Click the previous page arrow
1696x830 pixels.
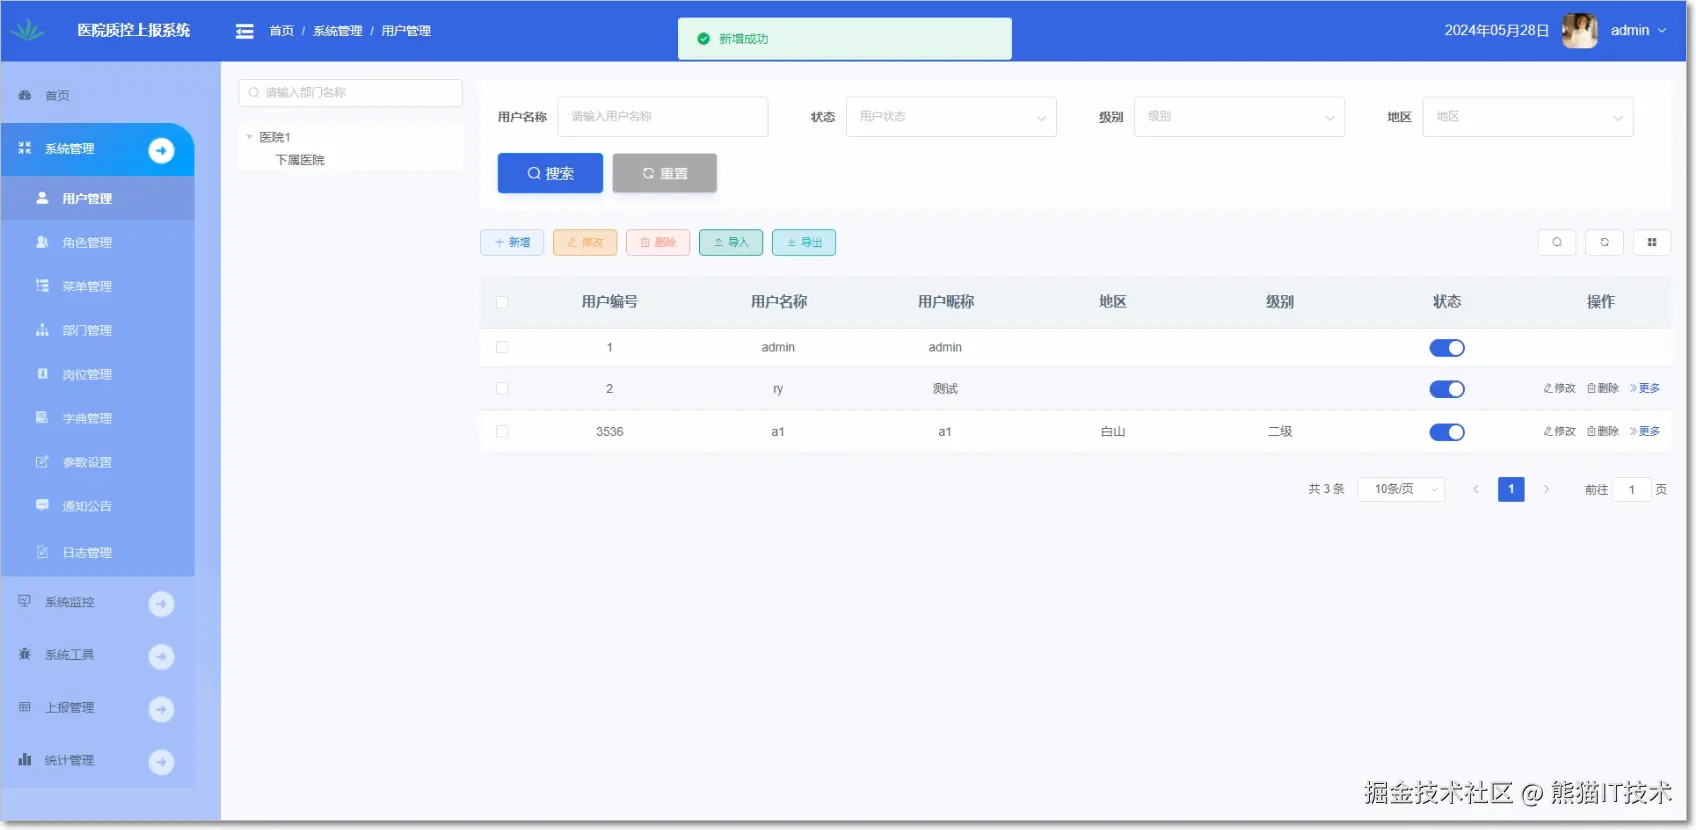1475,489
